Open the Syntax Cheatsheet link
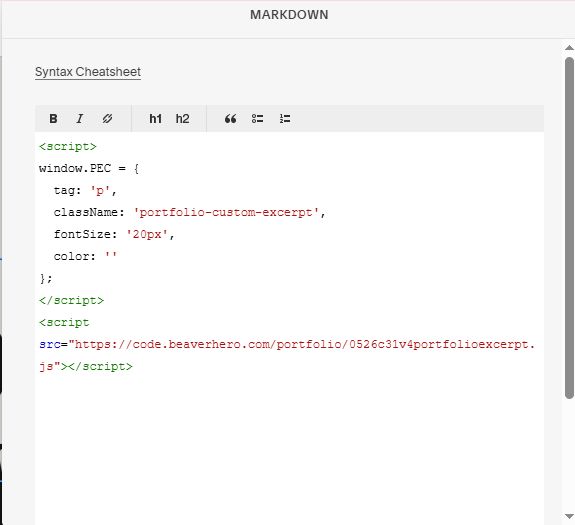 pos(88,72)
